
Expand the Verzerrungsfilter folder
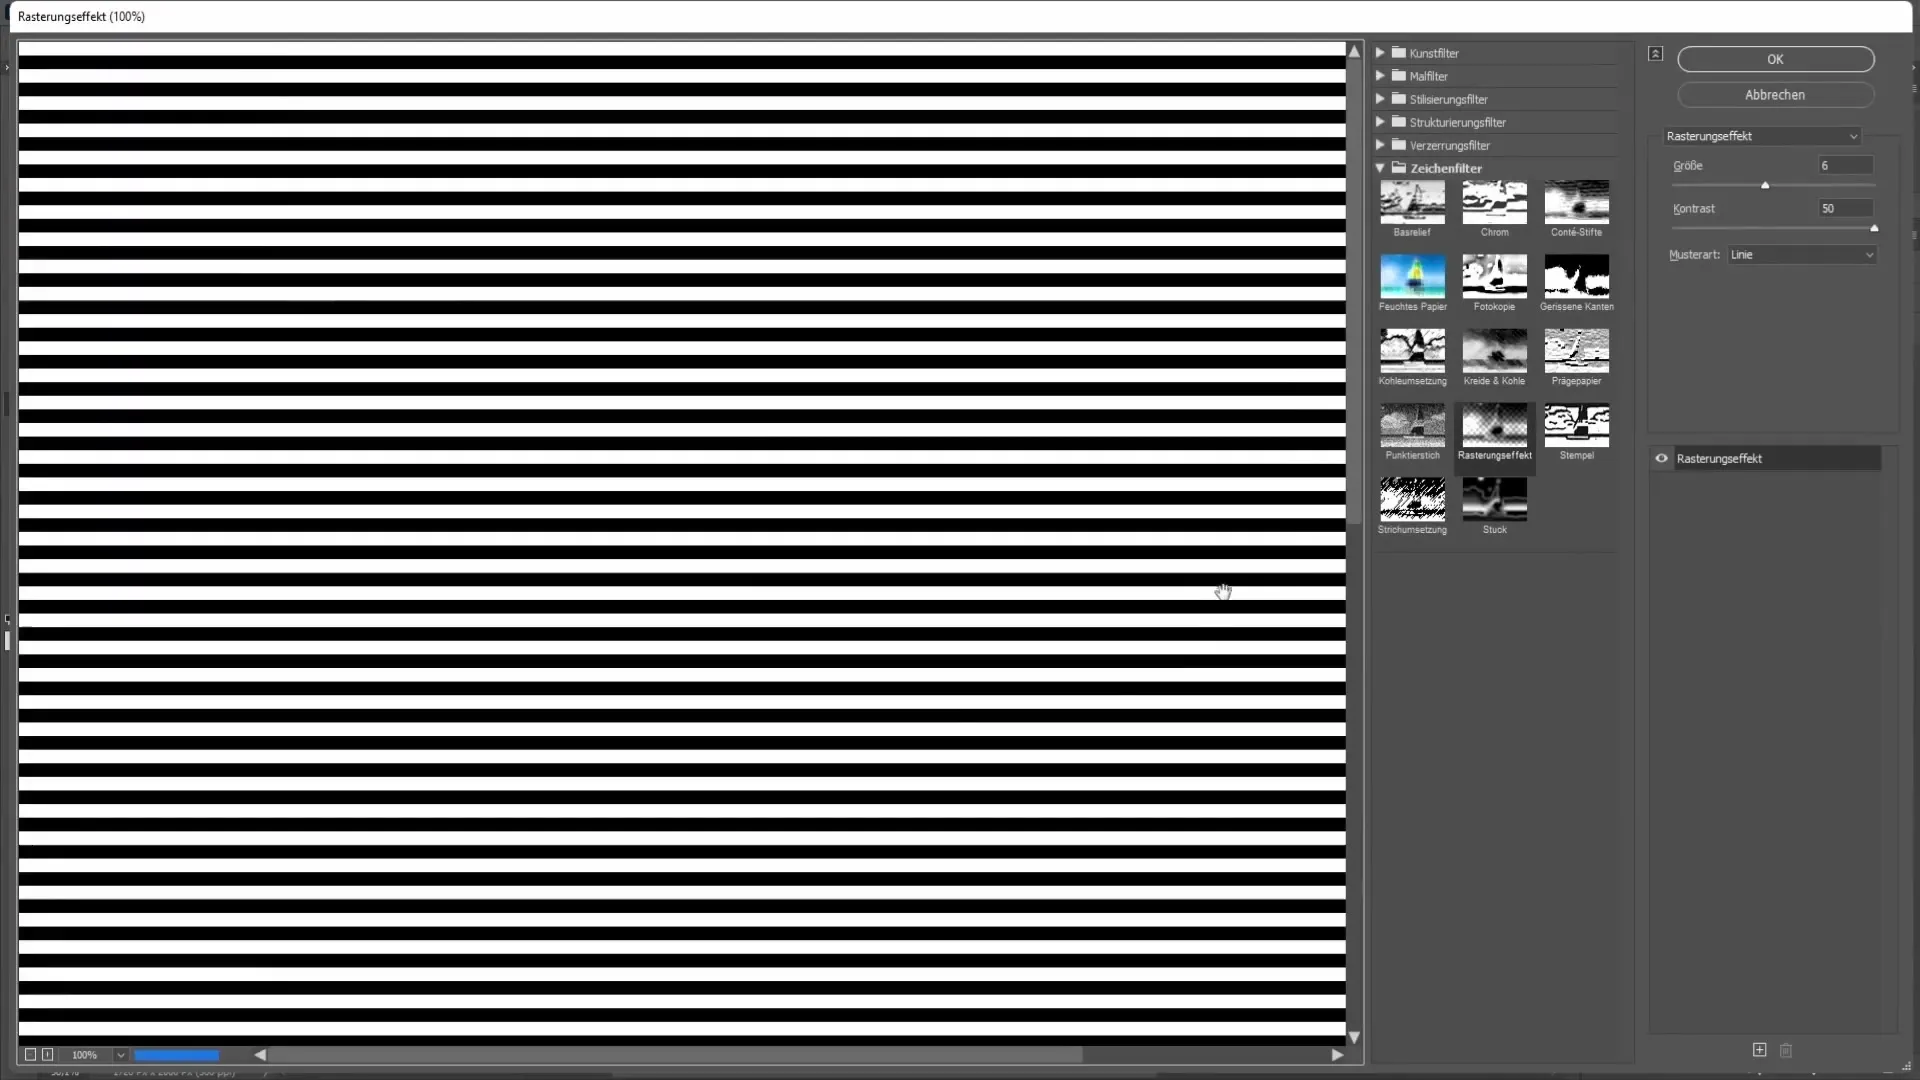tap(1380, 145)
